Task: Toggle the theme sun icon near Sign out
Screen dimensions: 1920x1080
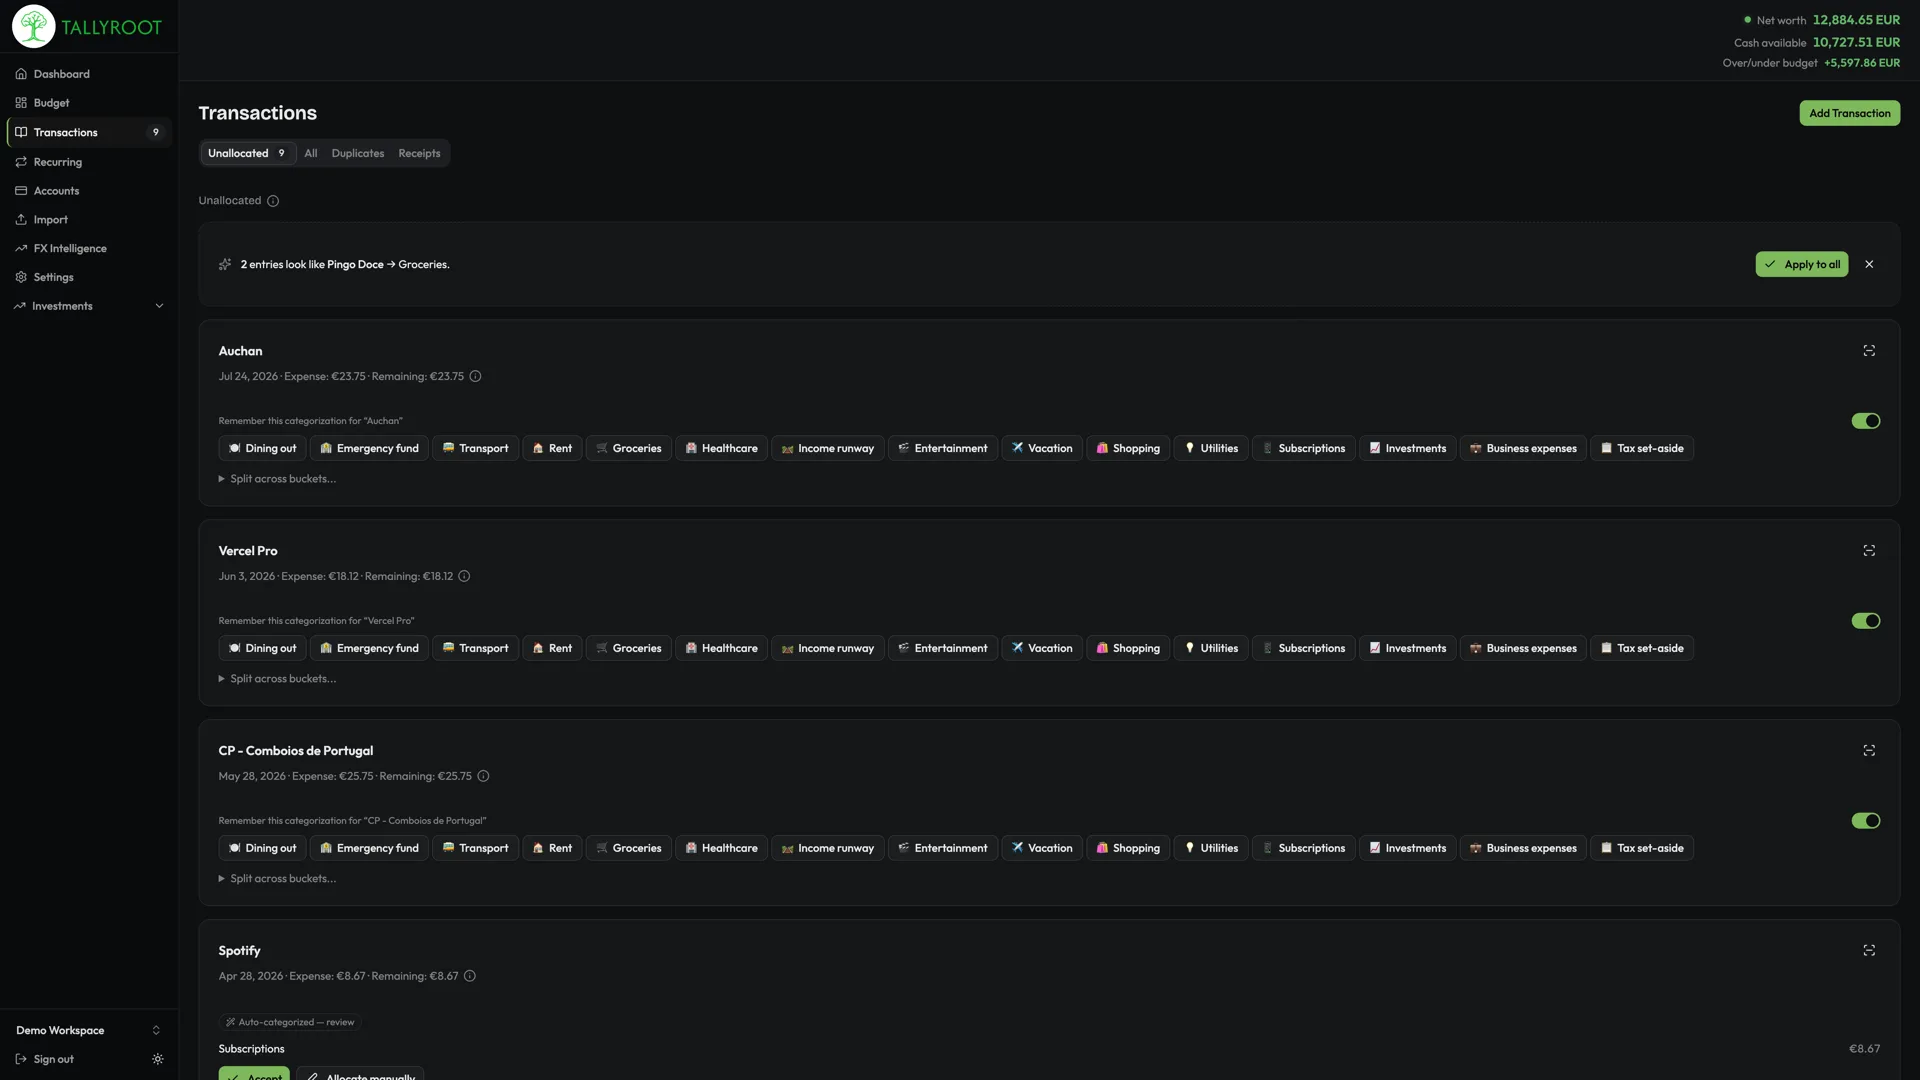Action: (x=158, y=1059)
